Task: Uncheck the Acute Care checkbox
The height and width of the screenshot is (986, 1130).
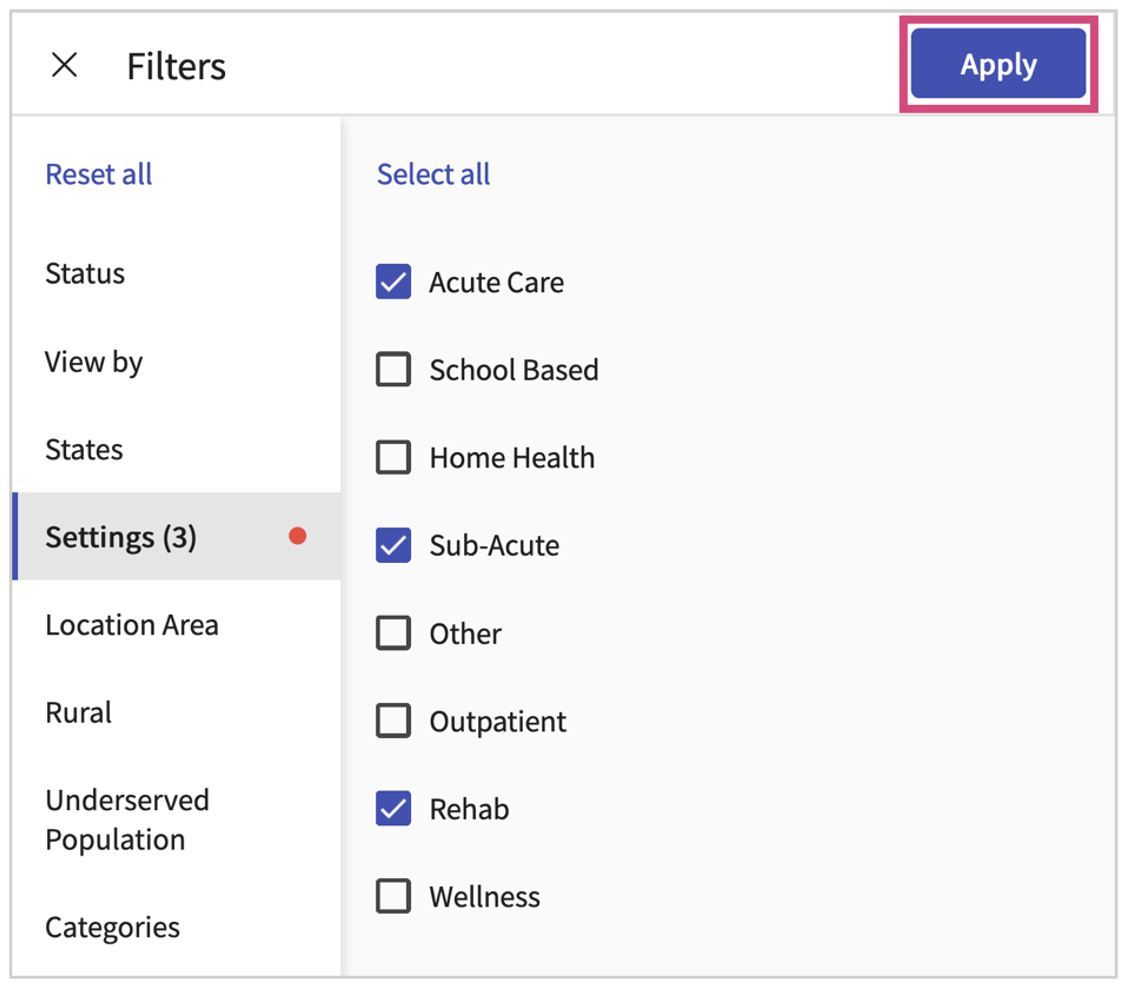Action: point(393,282)
